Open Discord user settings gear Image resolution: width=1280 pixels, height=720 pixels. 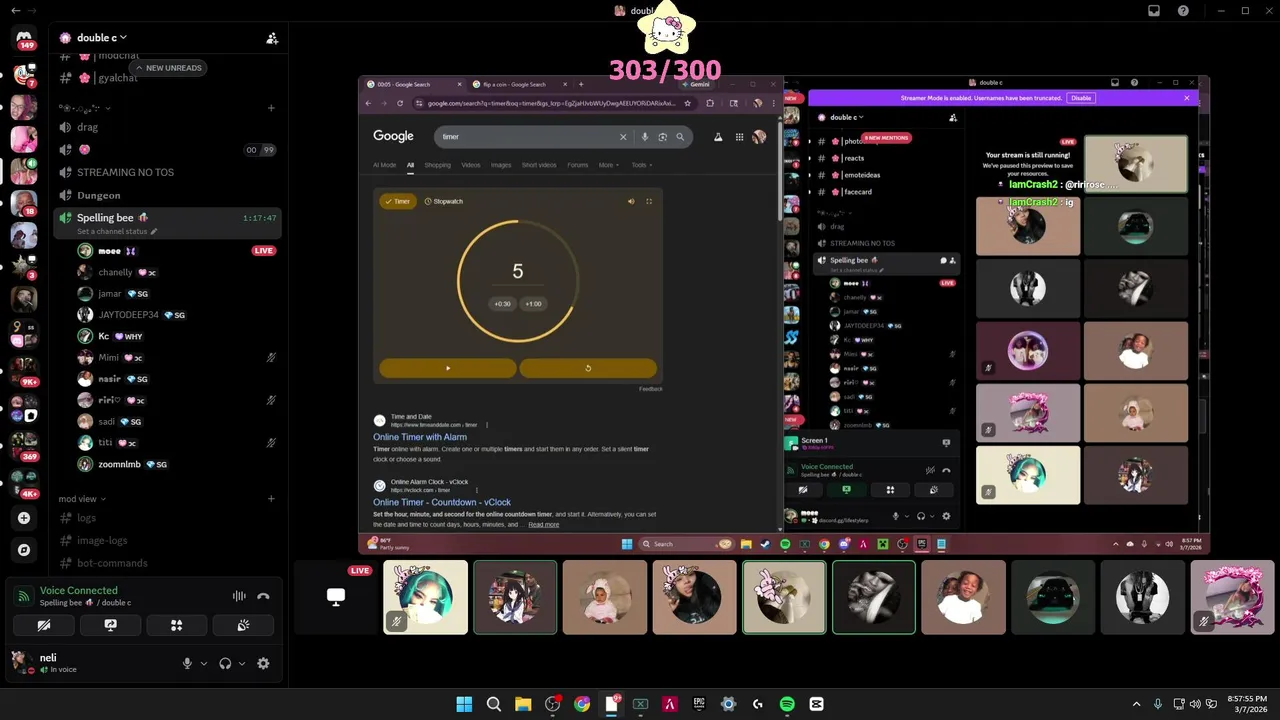pyautogui.click(x=263, y=663)
